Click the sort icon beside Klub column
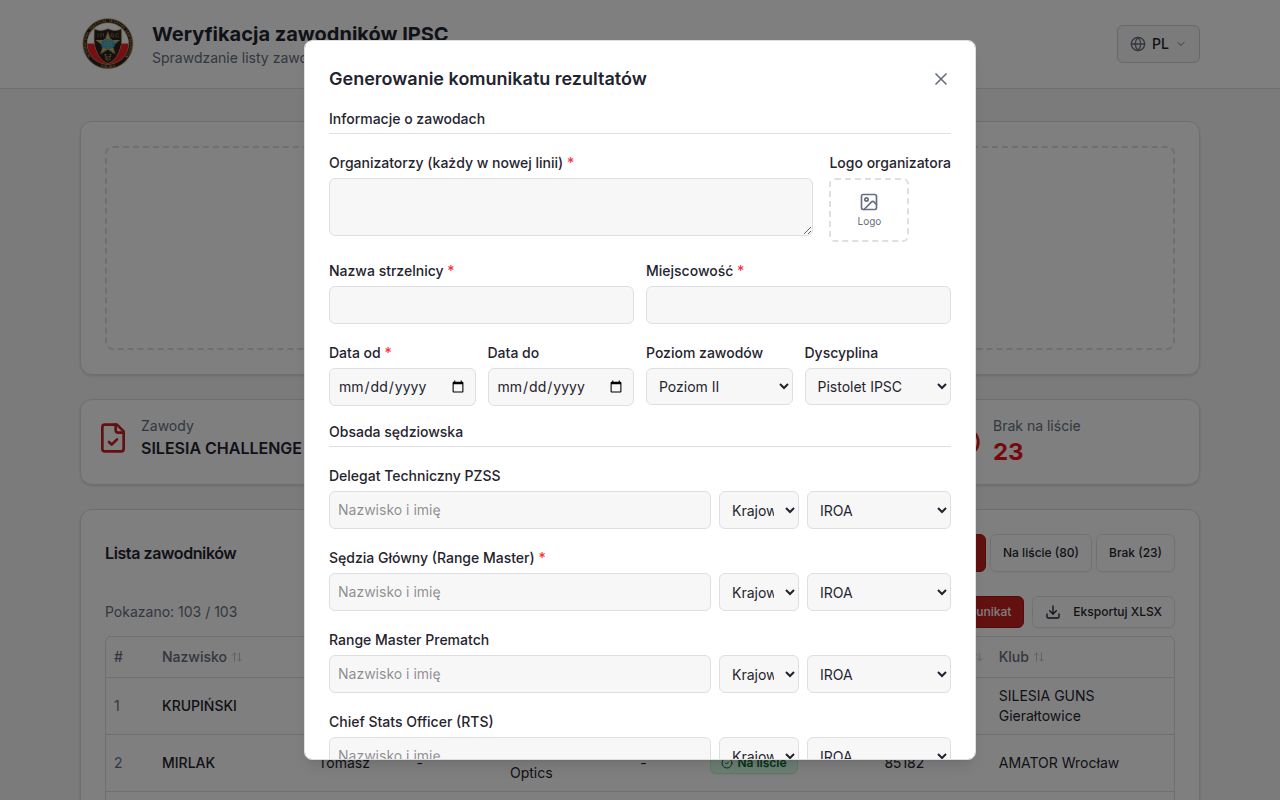The height and width of the screenshot is (800, 1280). [x=1039, y=657]
